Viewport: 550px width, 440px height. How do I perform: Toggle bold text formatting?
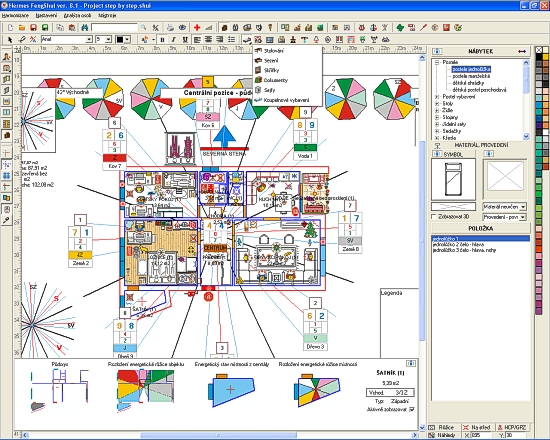point(162,39)
